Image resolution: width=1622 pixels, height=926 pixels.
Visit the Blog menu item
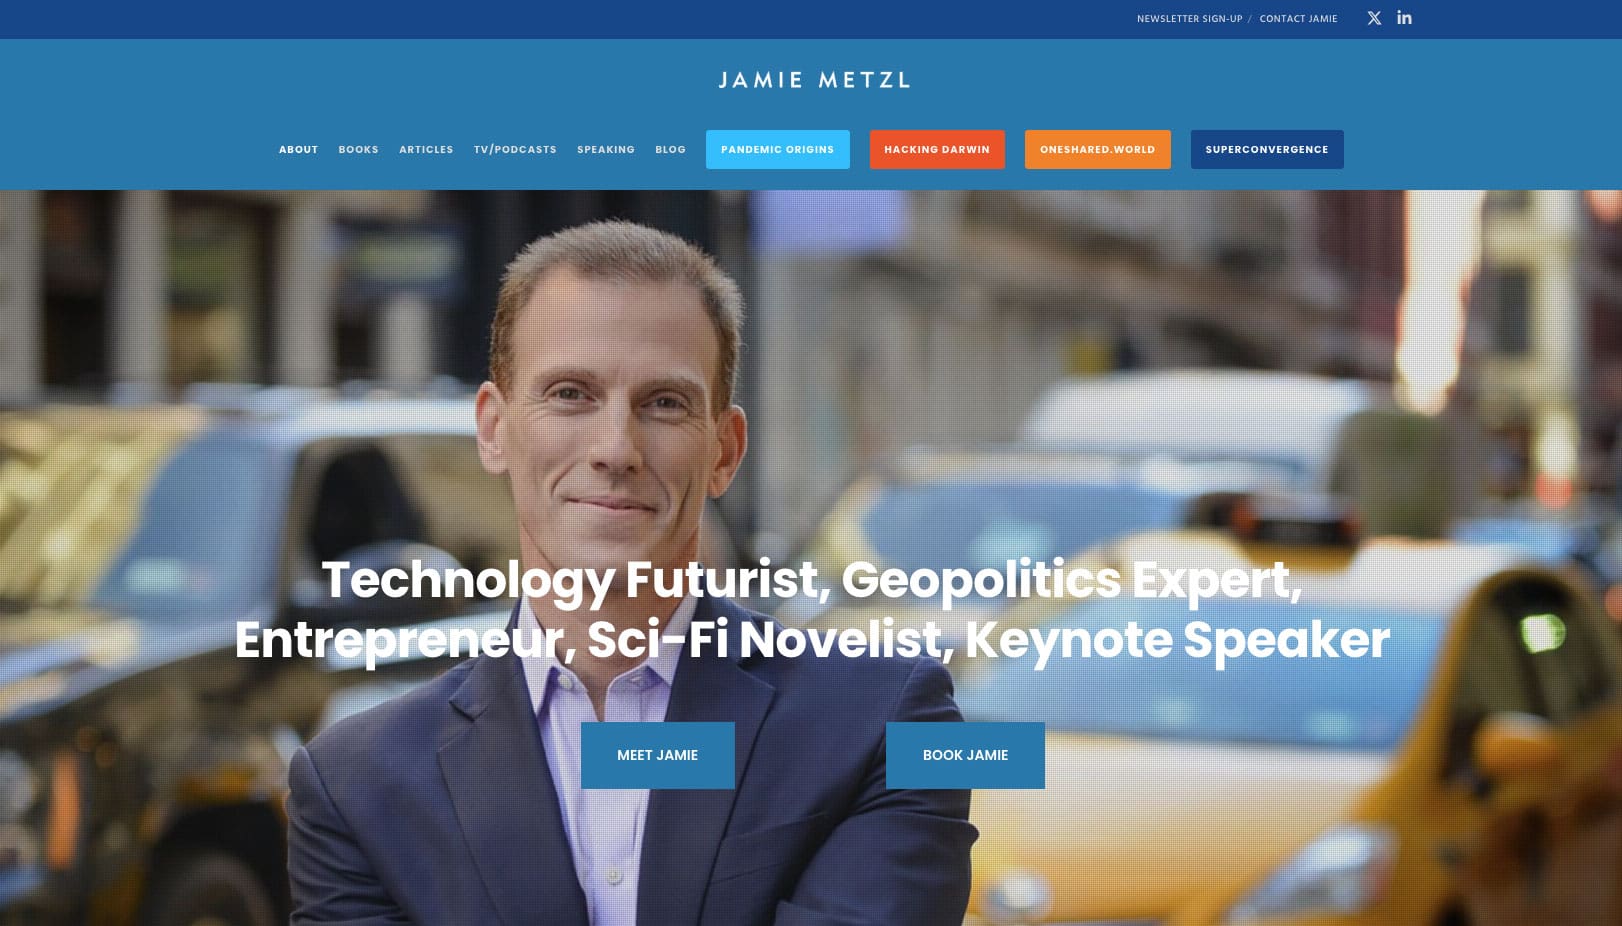(670, 150)
